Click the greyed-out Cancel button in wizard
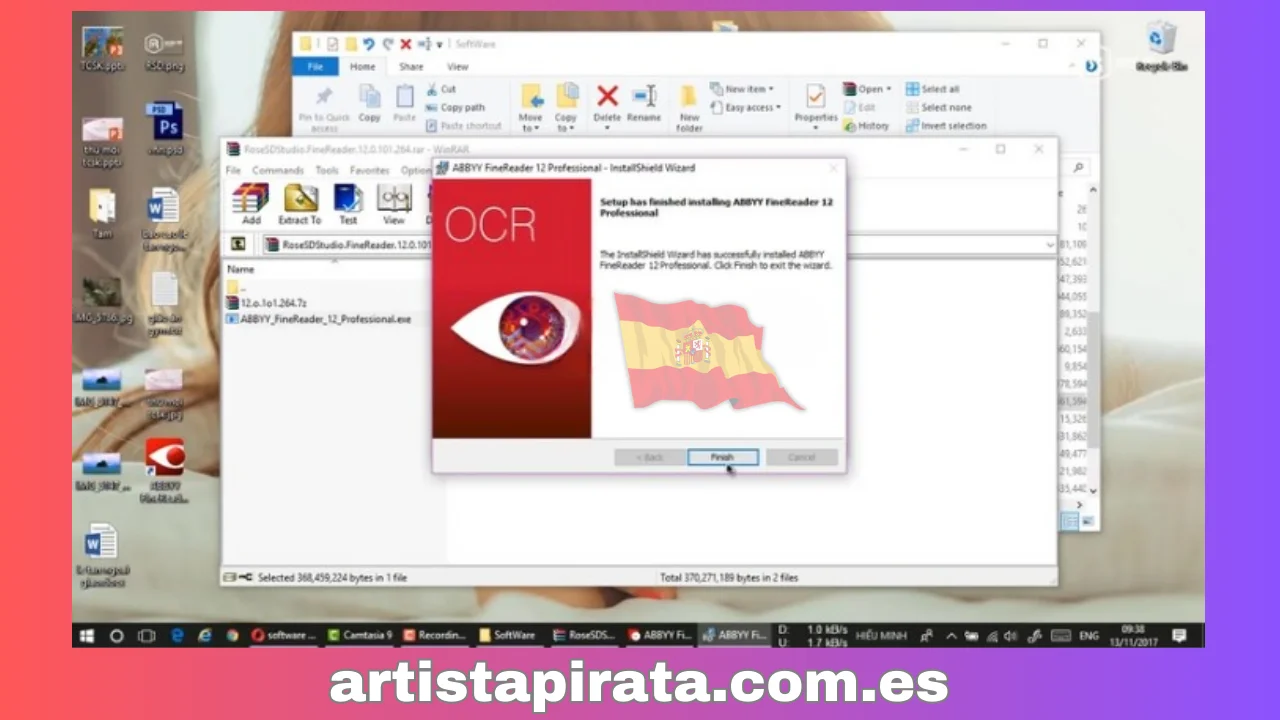This screenshot has height=720, width=1280. tap(802, 457)
